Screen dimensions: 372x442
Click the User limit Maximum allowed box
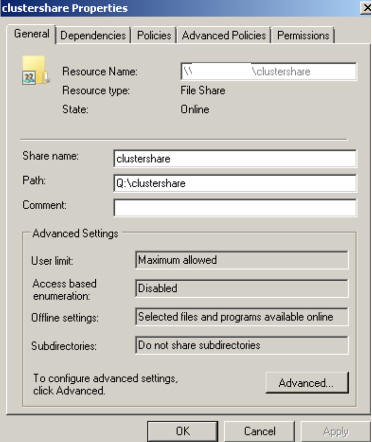pos(242,260)
